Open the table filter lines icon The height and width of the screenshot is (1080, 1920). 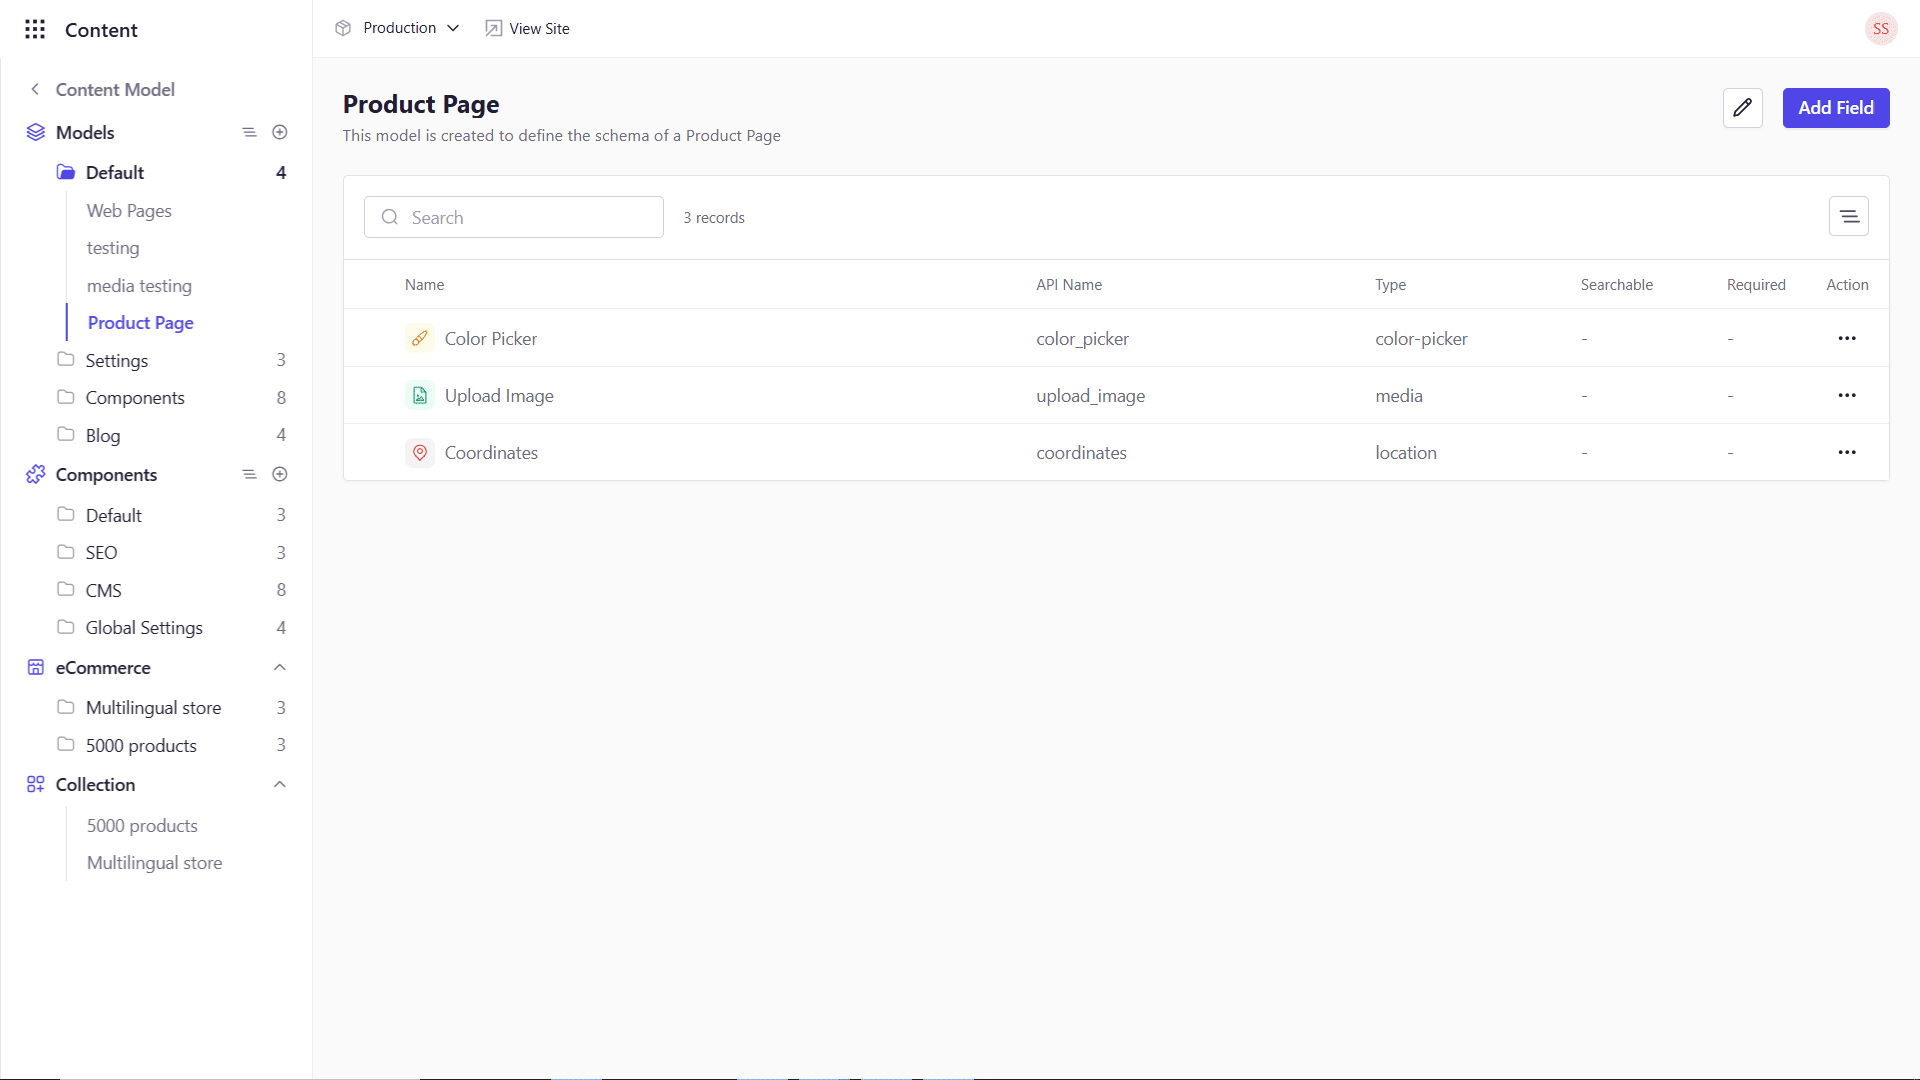(x=1848, y=217)
